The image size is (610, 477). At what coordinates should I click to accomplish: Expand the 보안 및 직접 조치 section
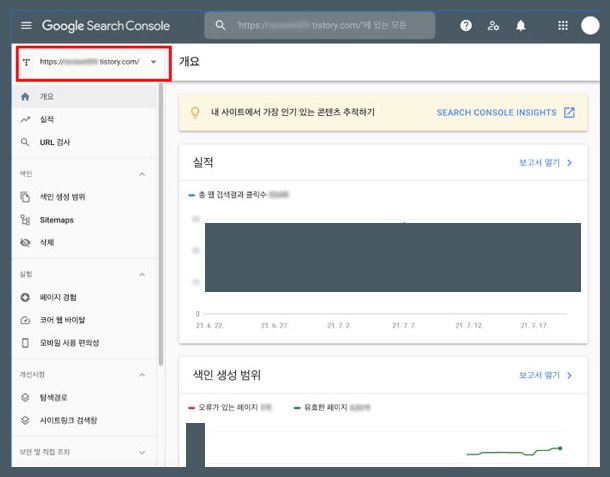pos(142,452)
